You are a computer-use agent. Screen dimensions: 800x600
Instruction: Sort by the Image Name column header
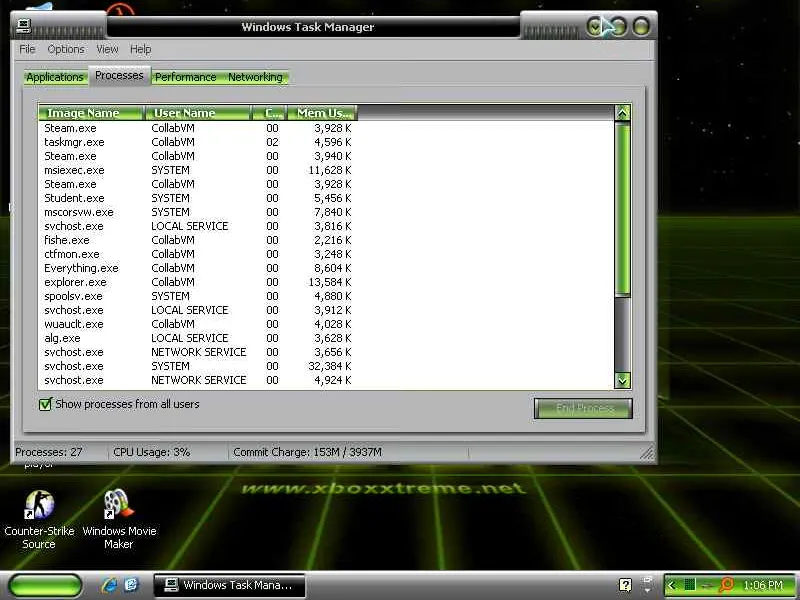click(91, 113)
